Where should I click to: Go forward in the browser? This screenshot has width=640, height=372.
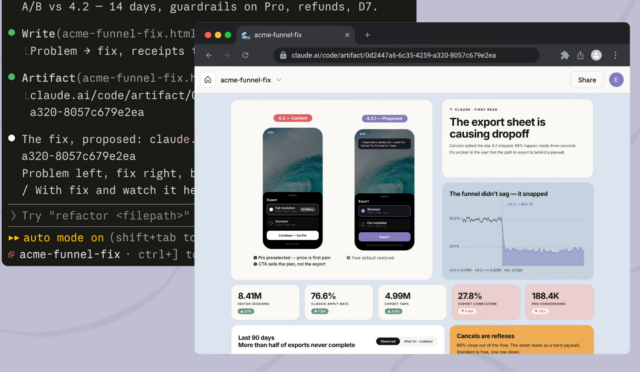click(227, 55)
